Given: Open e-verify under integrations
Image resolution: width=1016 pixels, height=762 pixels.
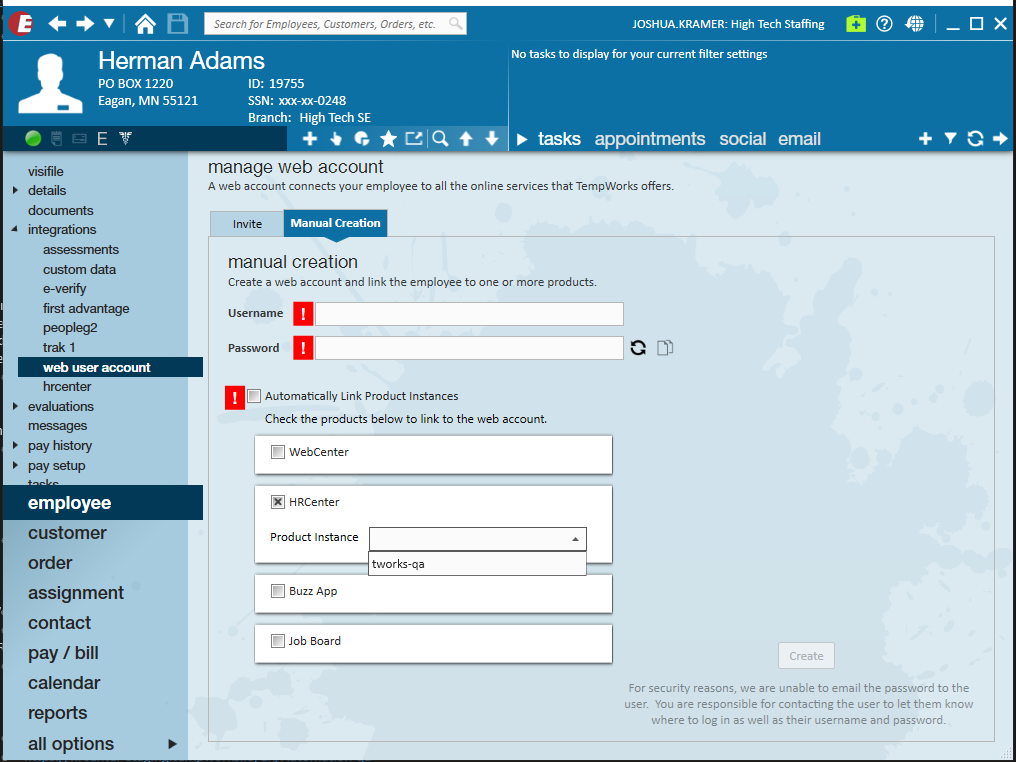Looking at the screenshot, I should (x=64, y=289).
